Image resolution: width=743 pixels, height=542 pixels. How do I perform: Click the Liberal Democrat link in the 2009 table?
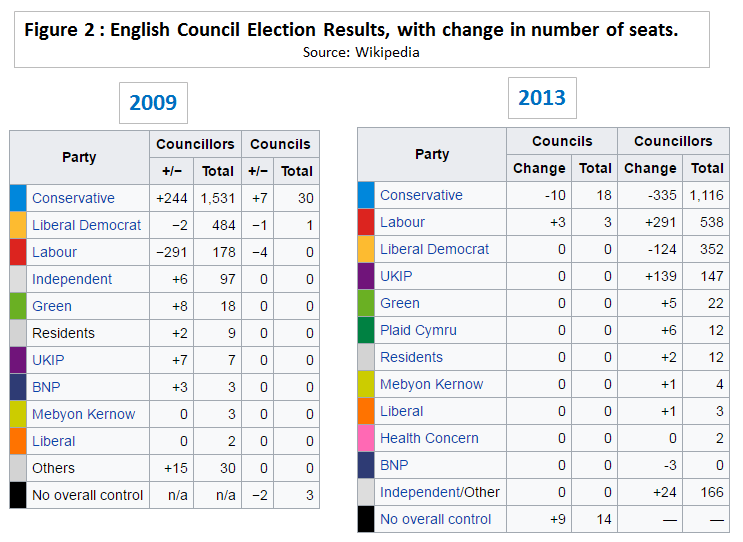click(87, 225)
